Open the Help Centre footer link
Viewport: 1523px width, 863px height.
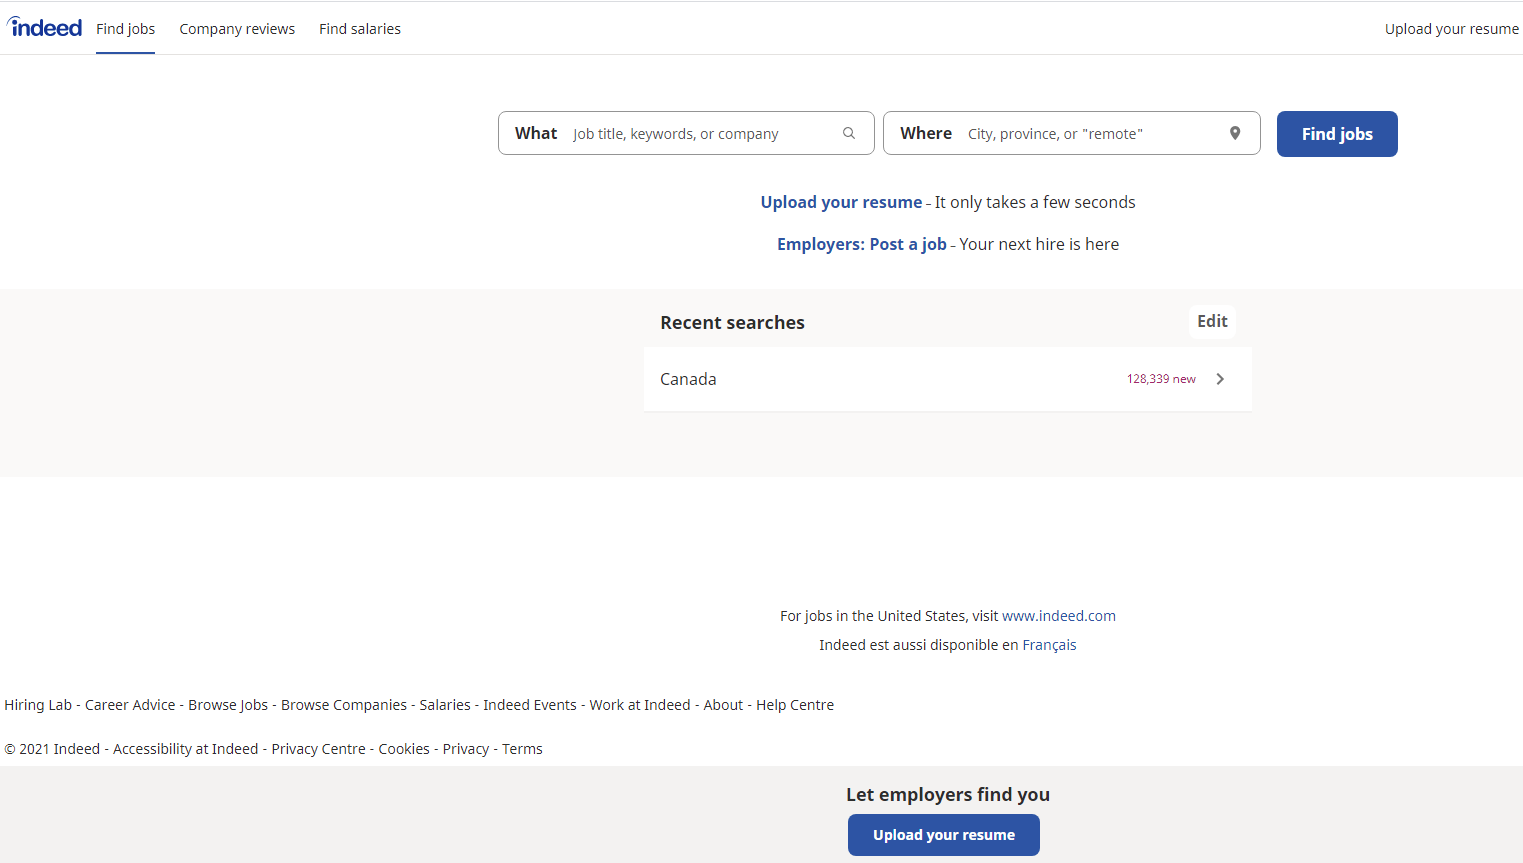point(794,705)
